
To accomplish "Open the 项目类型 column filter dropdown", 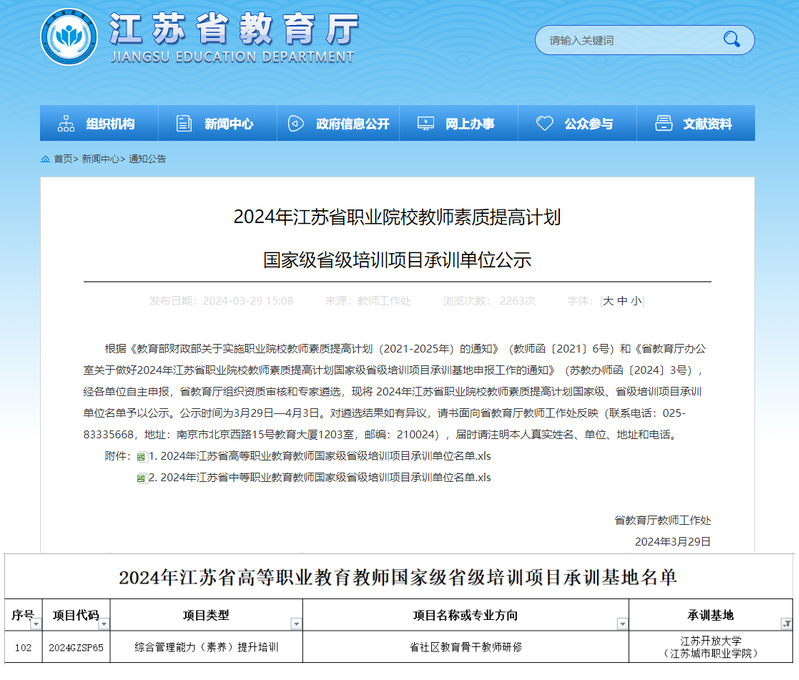I will coord(295,624).
